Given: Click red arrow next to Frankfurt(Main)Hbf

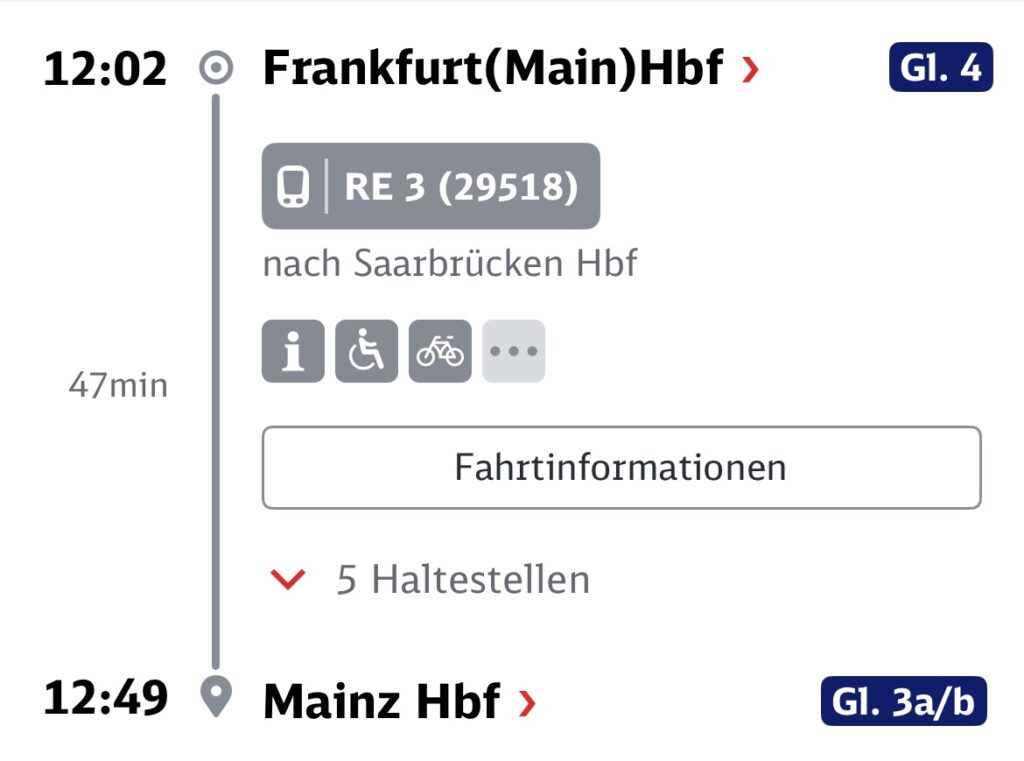Looking at the screenshot, I should tap(751, 69).
